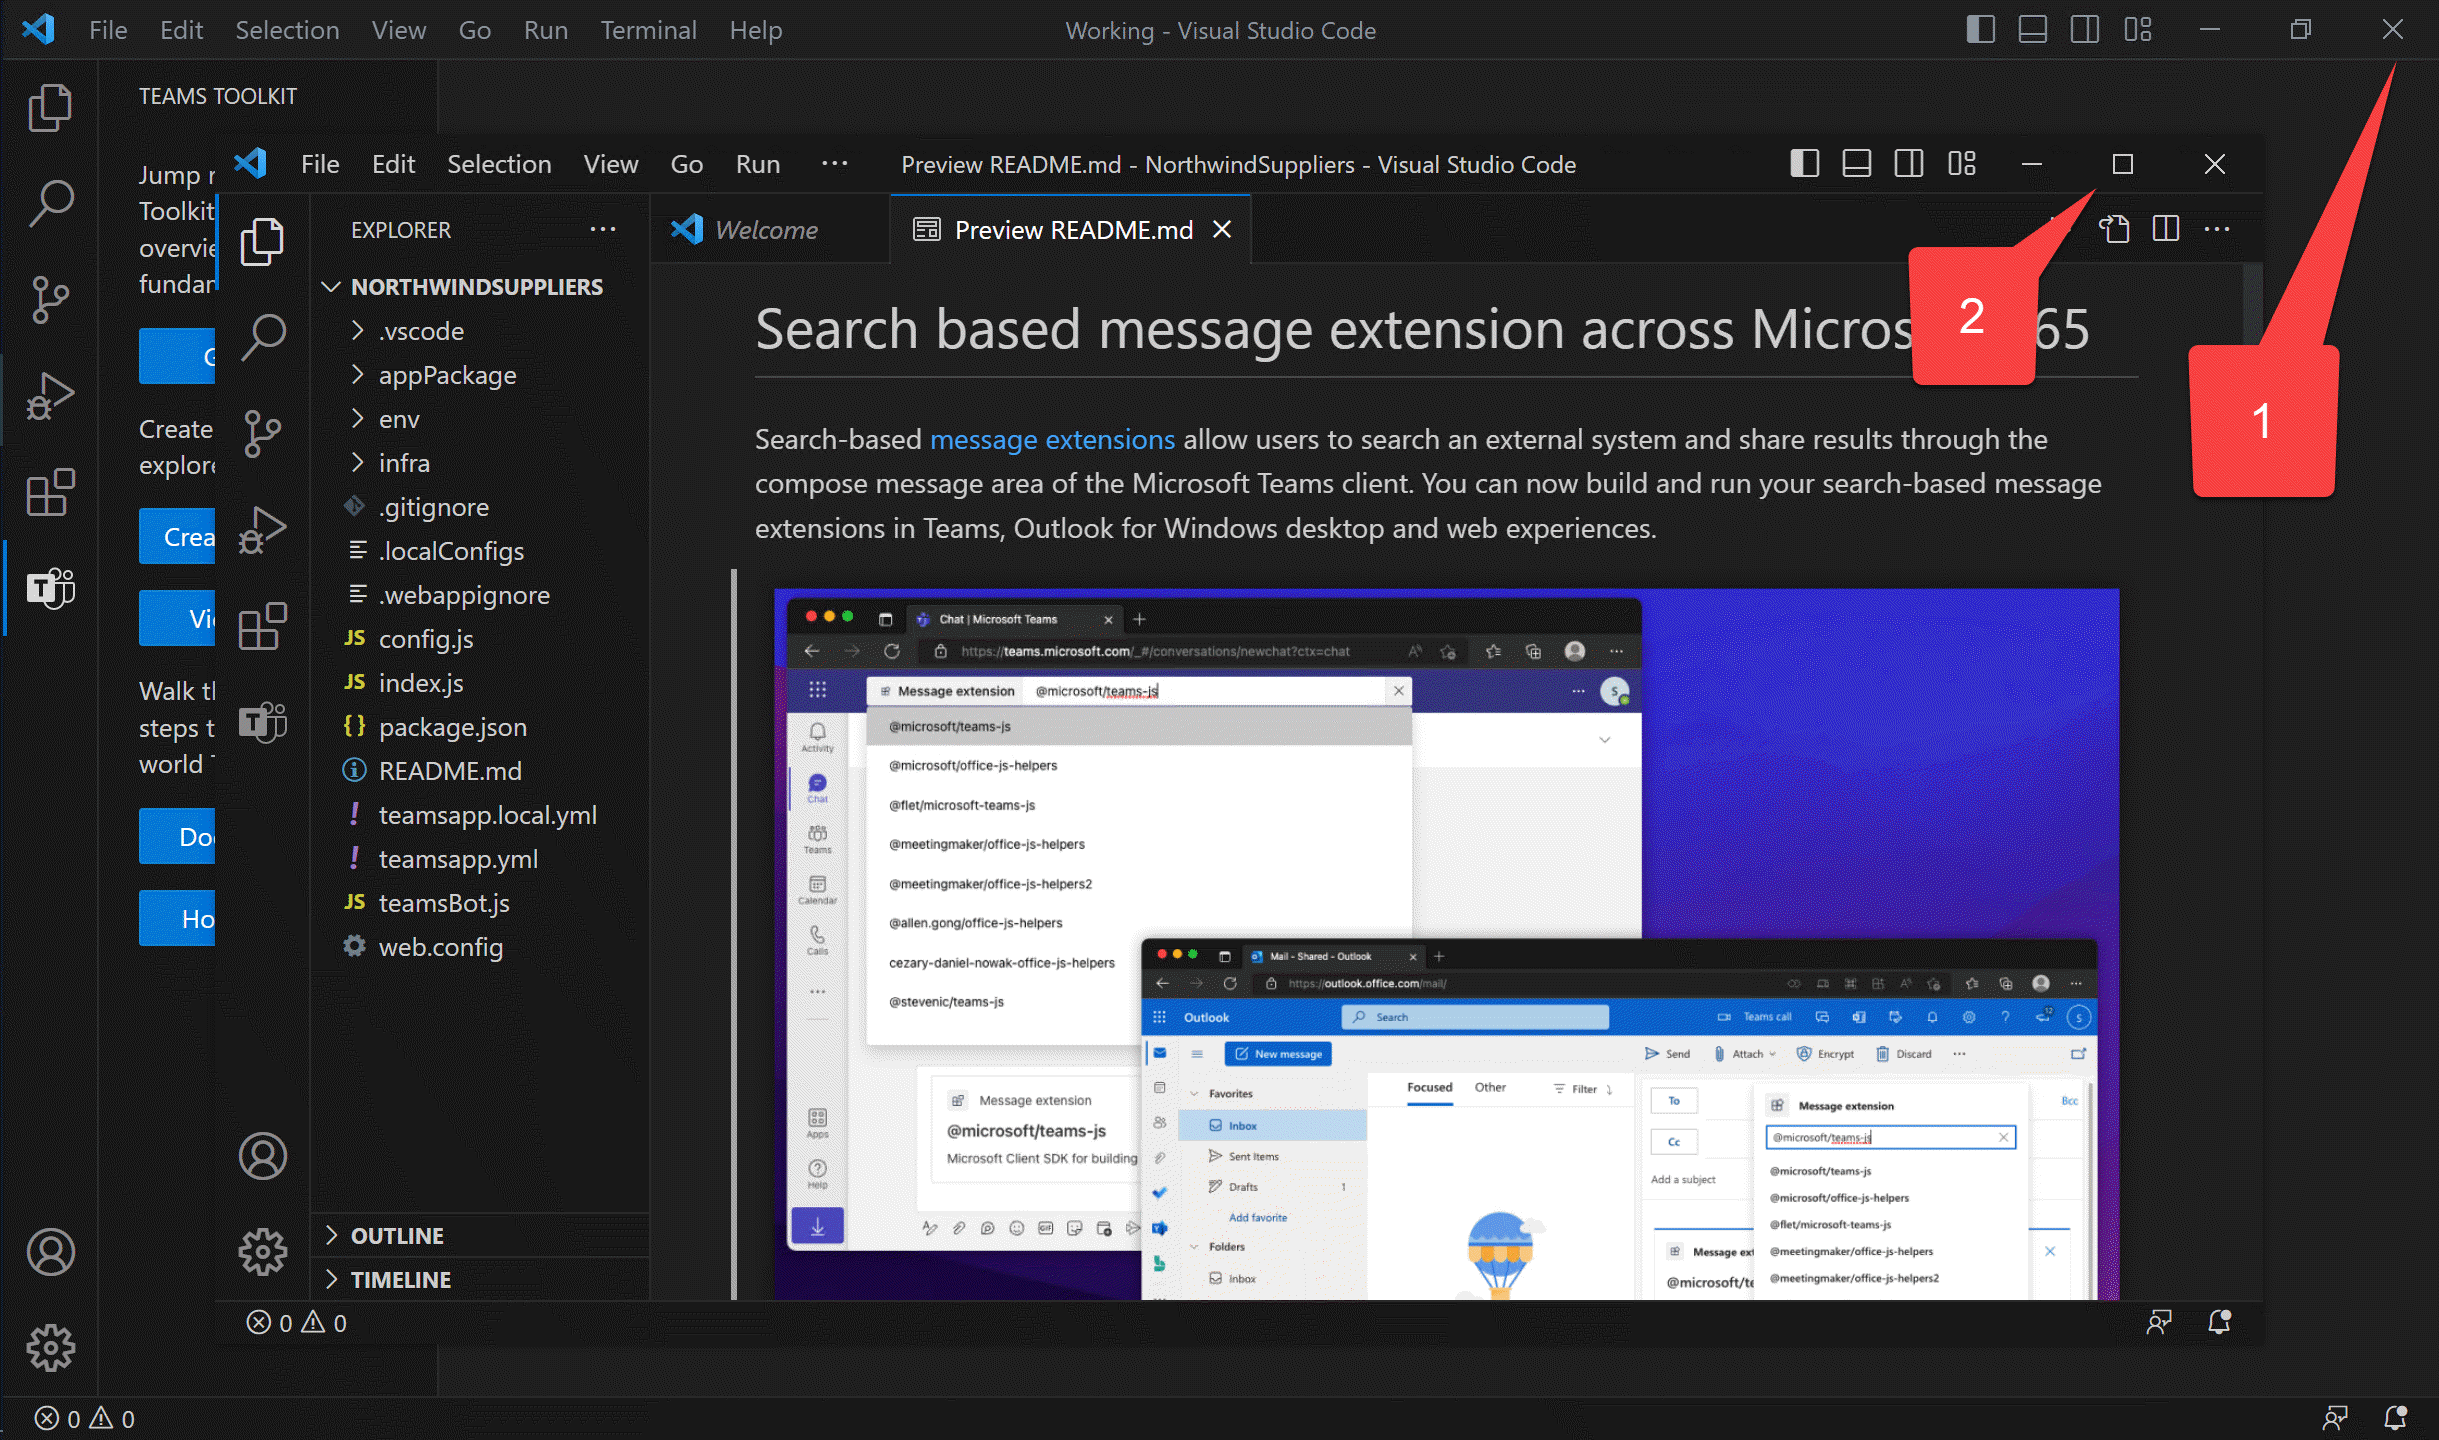Split the README preview editor right

[2166, 229]
